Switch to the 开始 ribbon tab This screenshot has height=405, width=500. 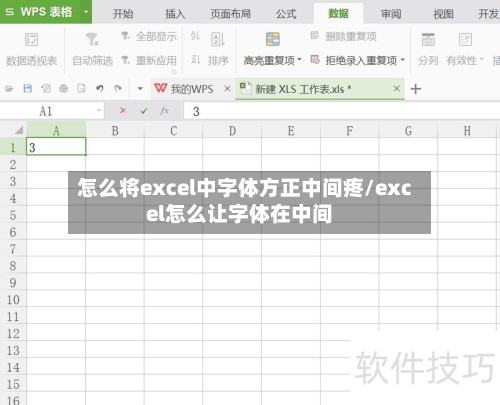[123, 14]
